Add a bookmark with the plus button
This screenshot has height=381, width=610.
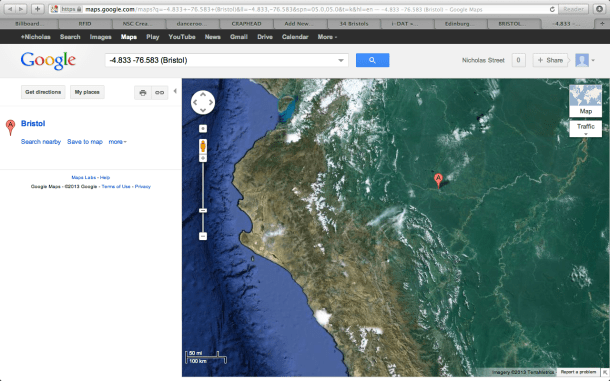[x=37, y=9]
